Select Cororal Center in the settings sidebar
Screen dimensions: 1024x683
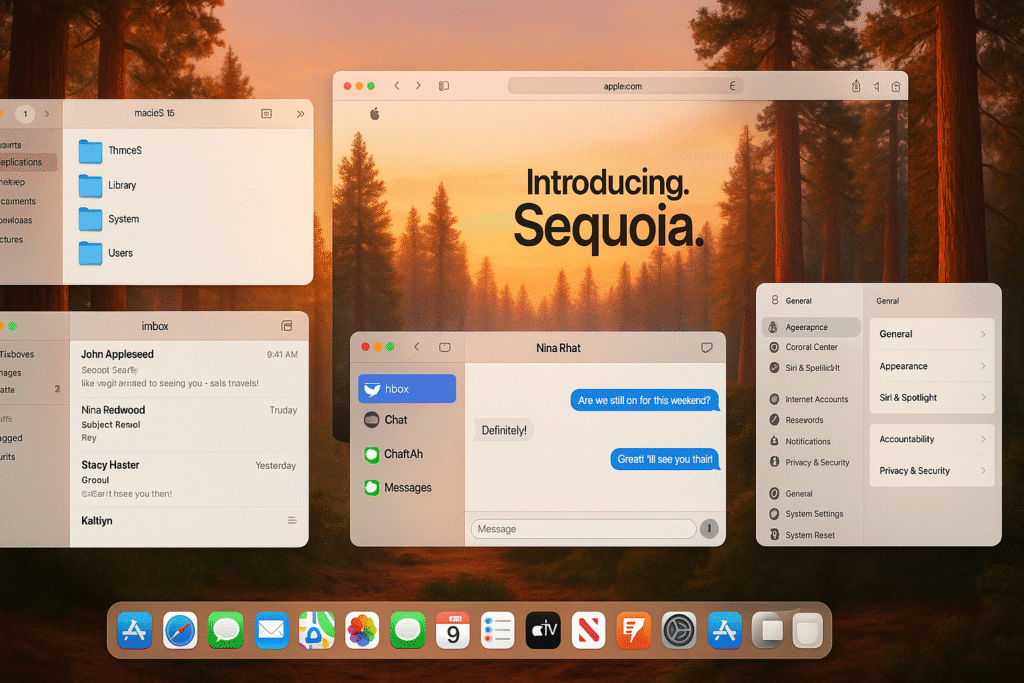(x=811, y=347)
